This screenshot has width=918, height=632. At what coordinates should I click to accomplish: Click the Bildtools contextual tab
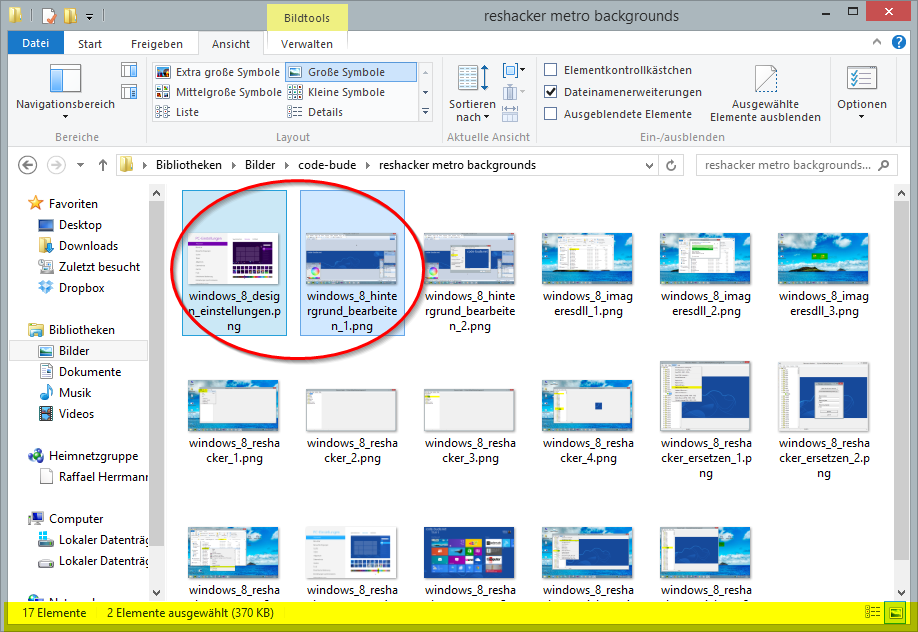click(x=307, y=18)
